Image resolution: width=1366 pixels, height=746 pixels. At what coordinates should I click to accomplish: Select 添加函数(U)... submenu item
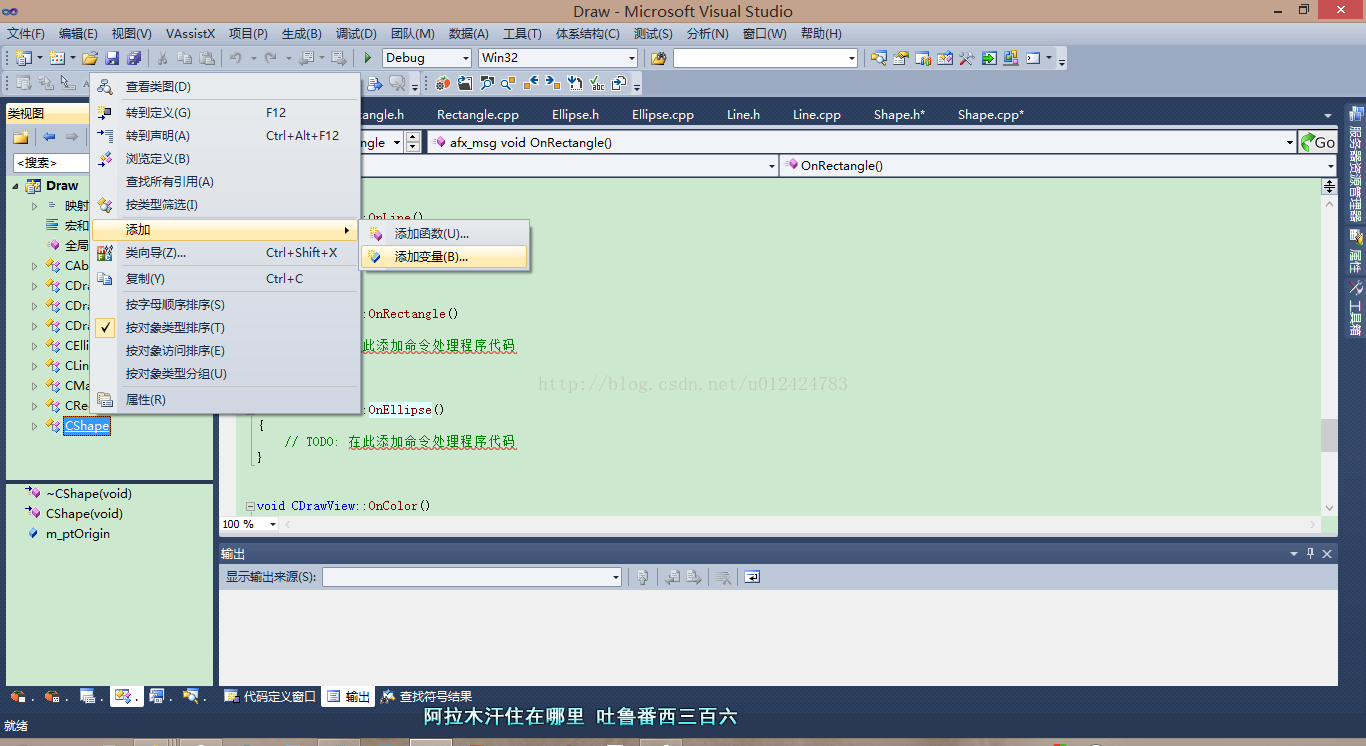(444, 234)
